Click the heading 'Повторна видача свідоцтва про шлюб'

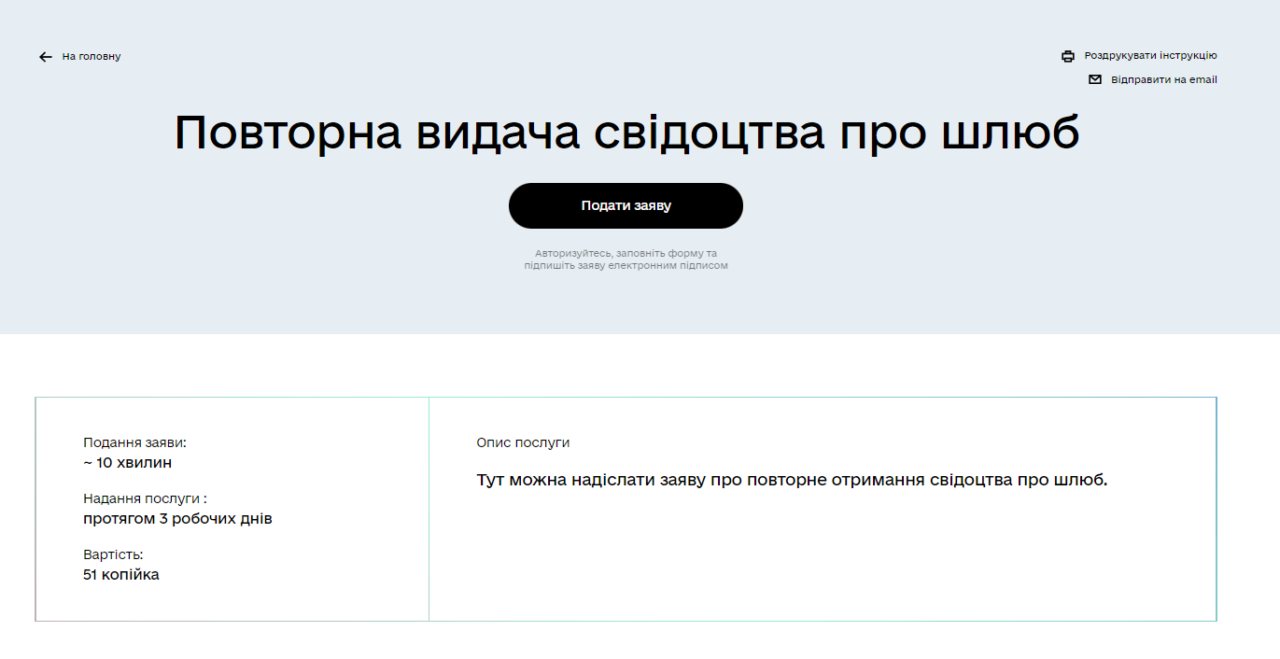point(627,132)
